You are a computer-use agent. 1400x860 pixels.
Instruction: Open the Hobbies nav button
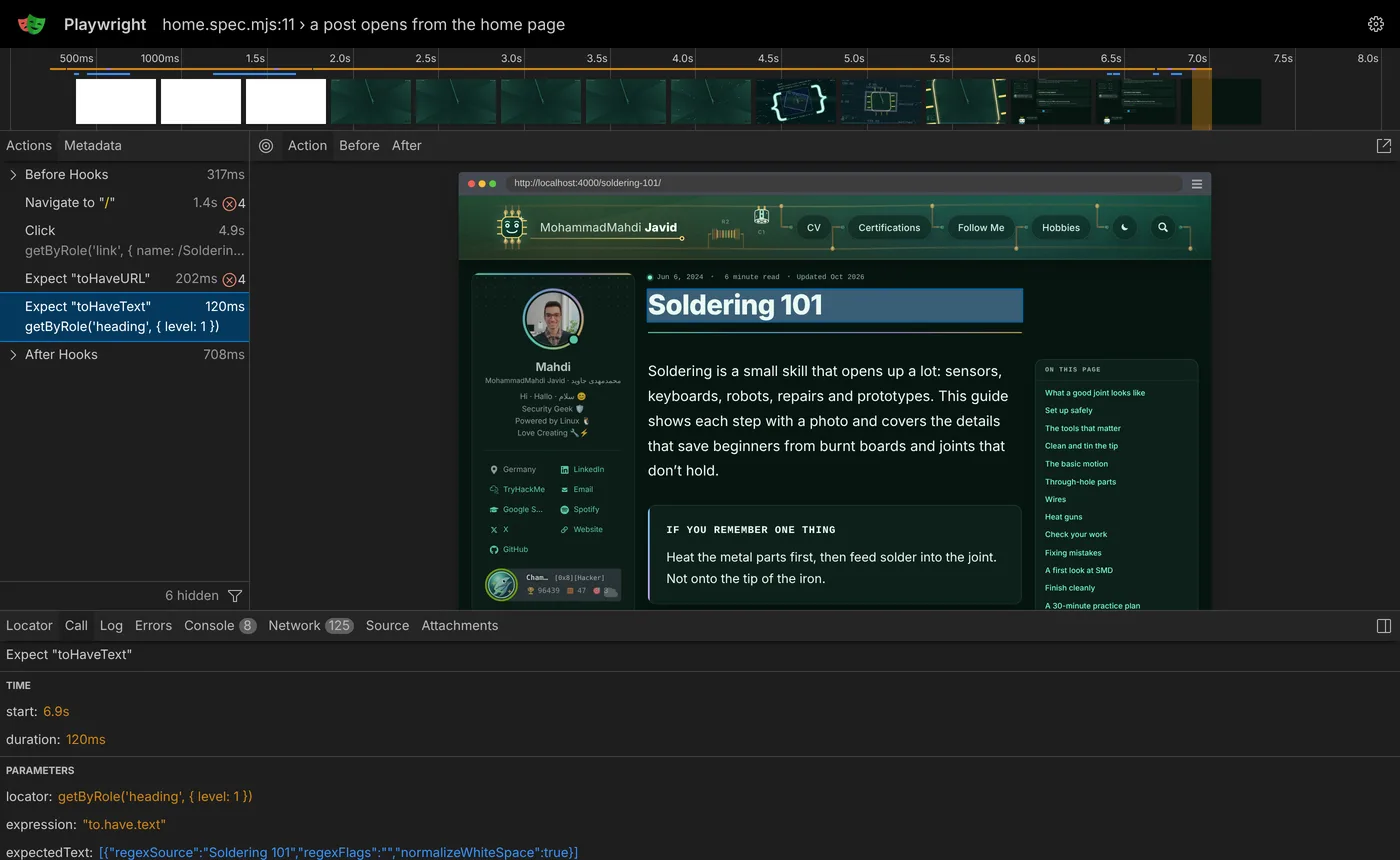pyautogui.click(x=1061, y=228)
